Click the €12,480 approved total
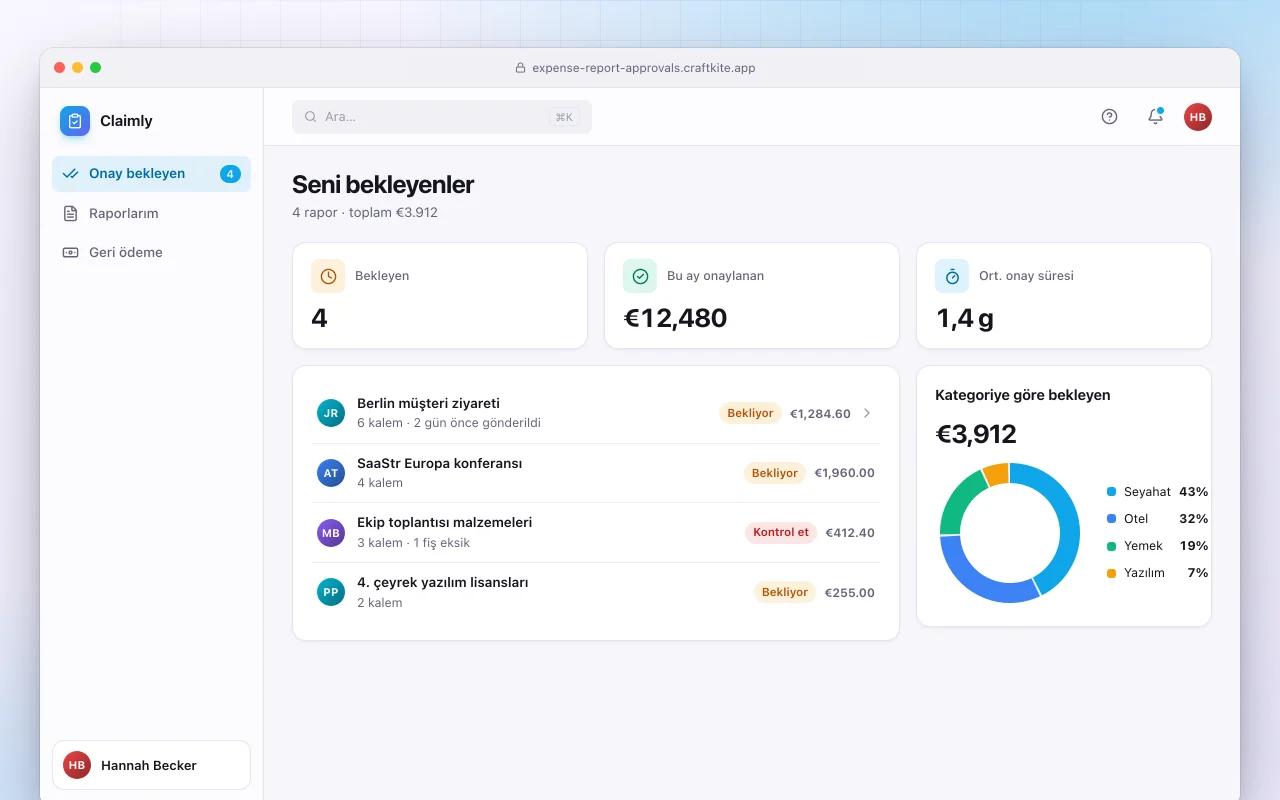This screenshot has width=1280, height=800. pyautogui.click(x=676, y=319)
